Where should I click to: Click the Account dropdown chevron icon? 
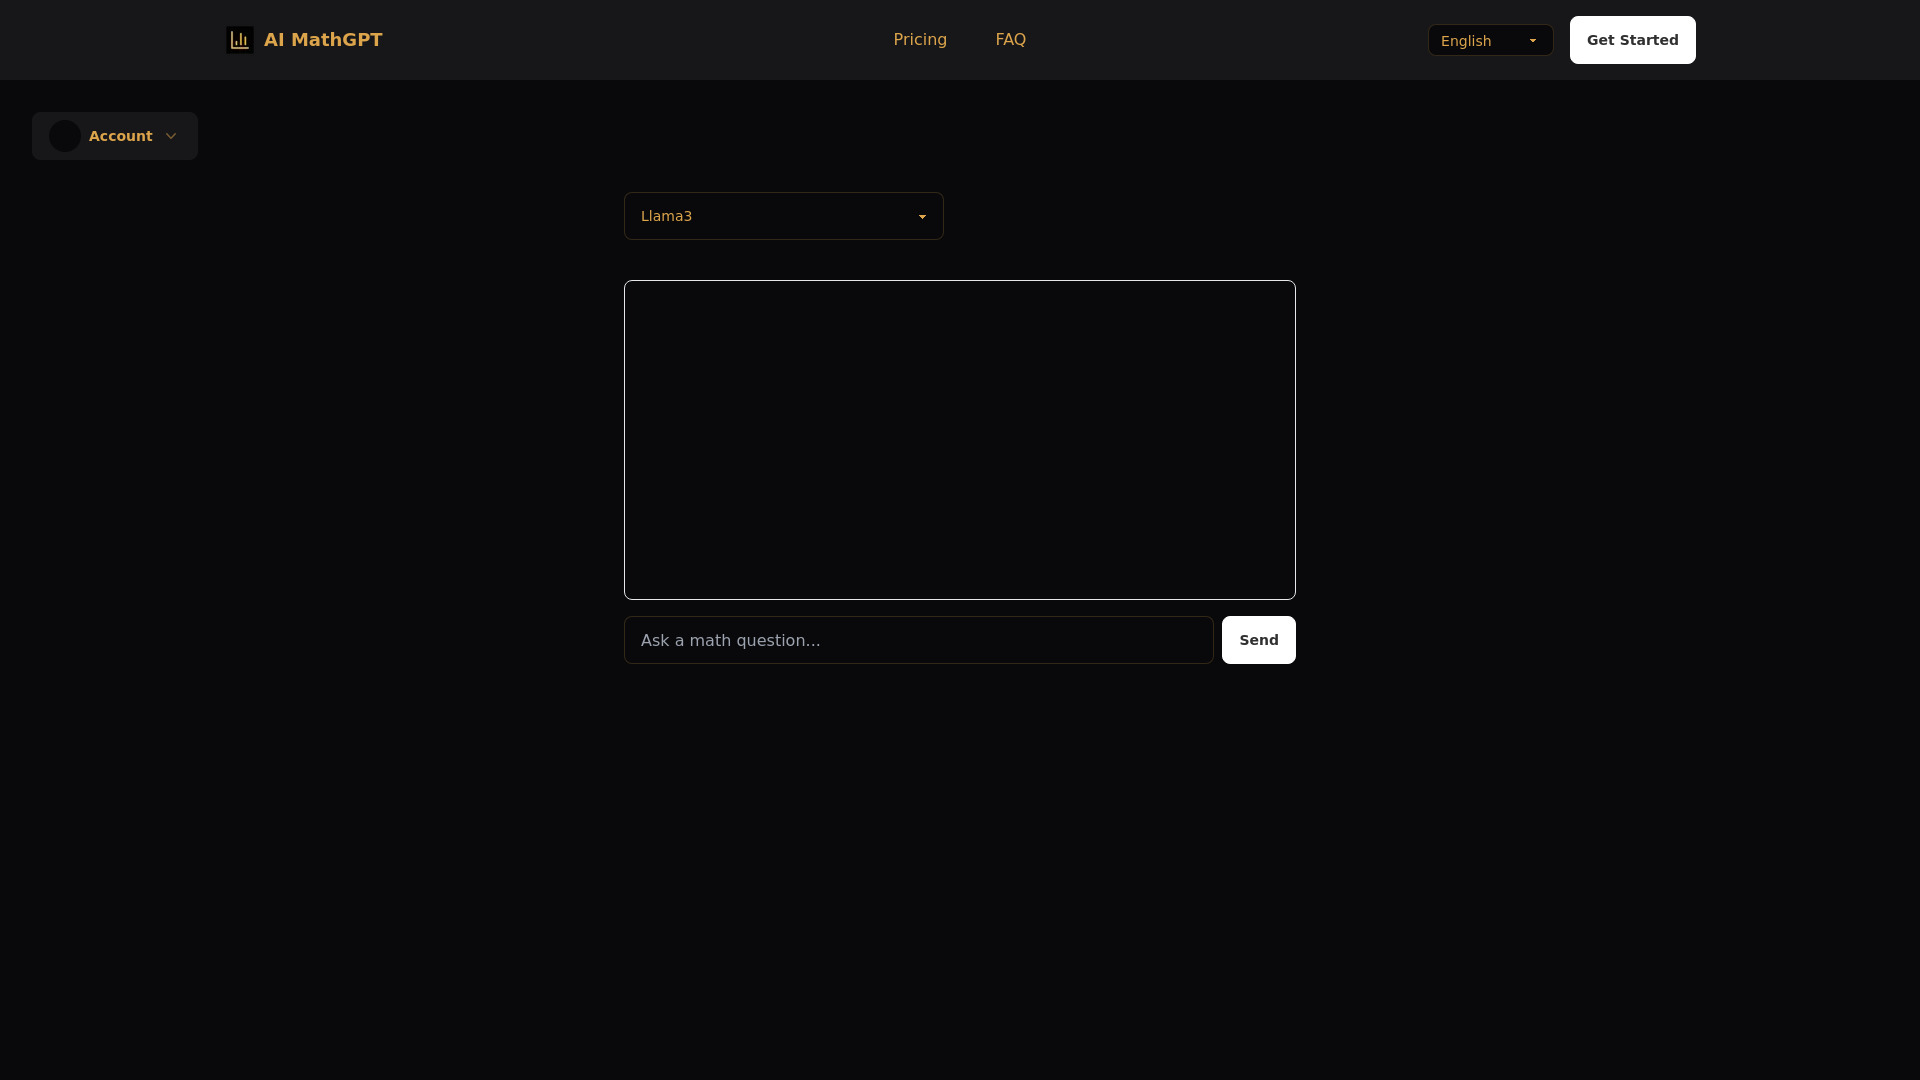coord(171,136)
